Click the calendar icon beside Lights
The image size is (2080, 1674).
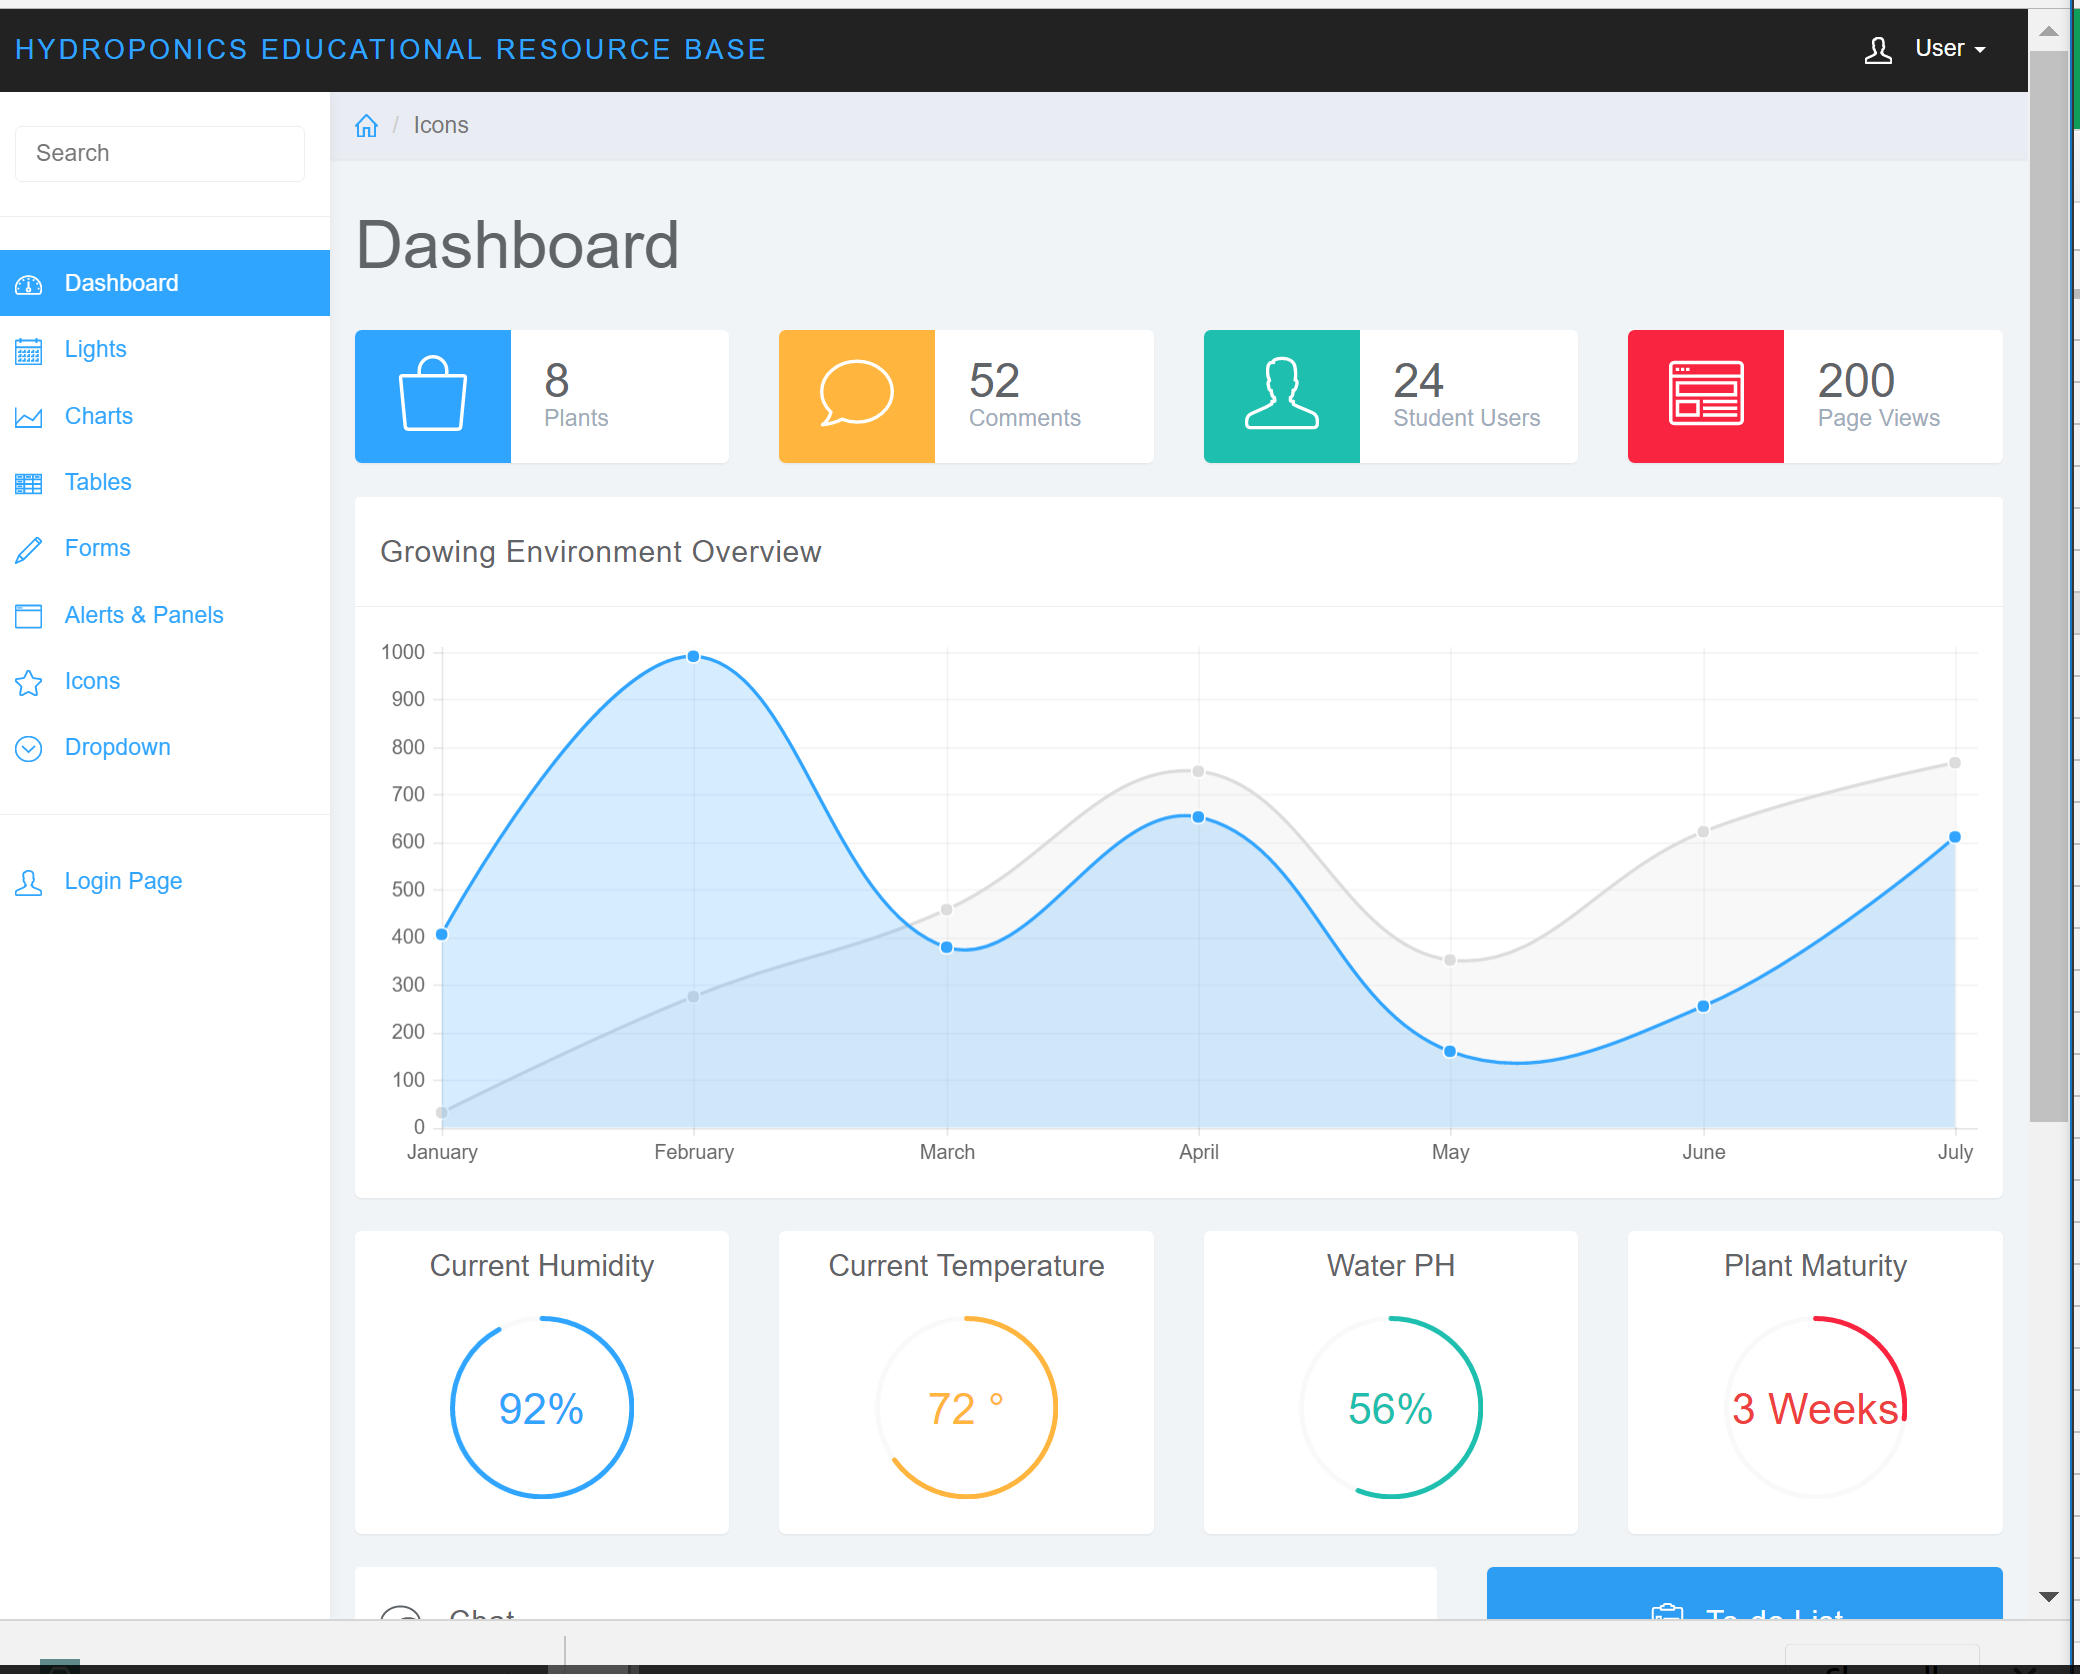[x=29, y=350]
